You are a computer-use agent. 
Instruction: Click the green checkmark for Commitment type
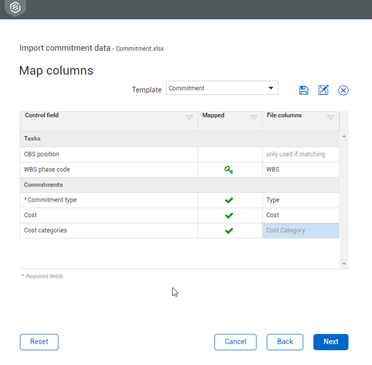click(229, 200)
